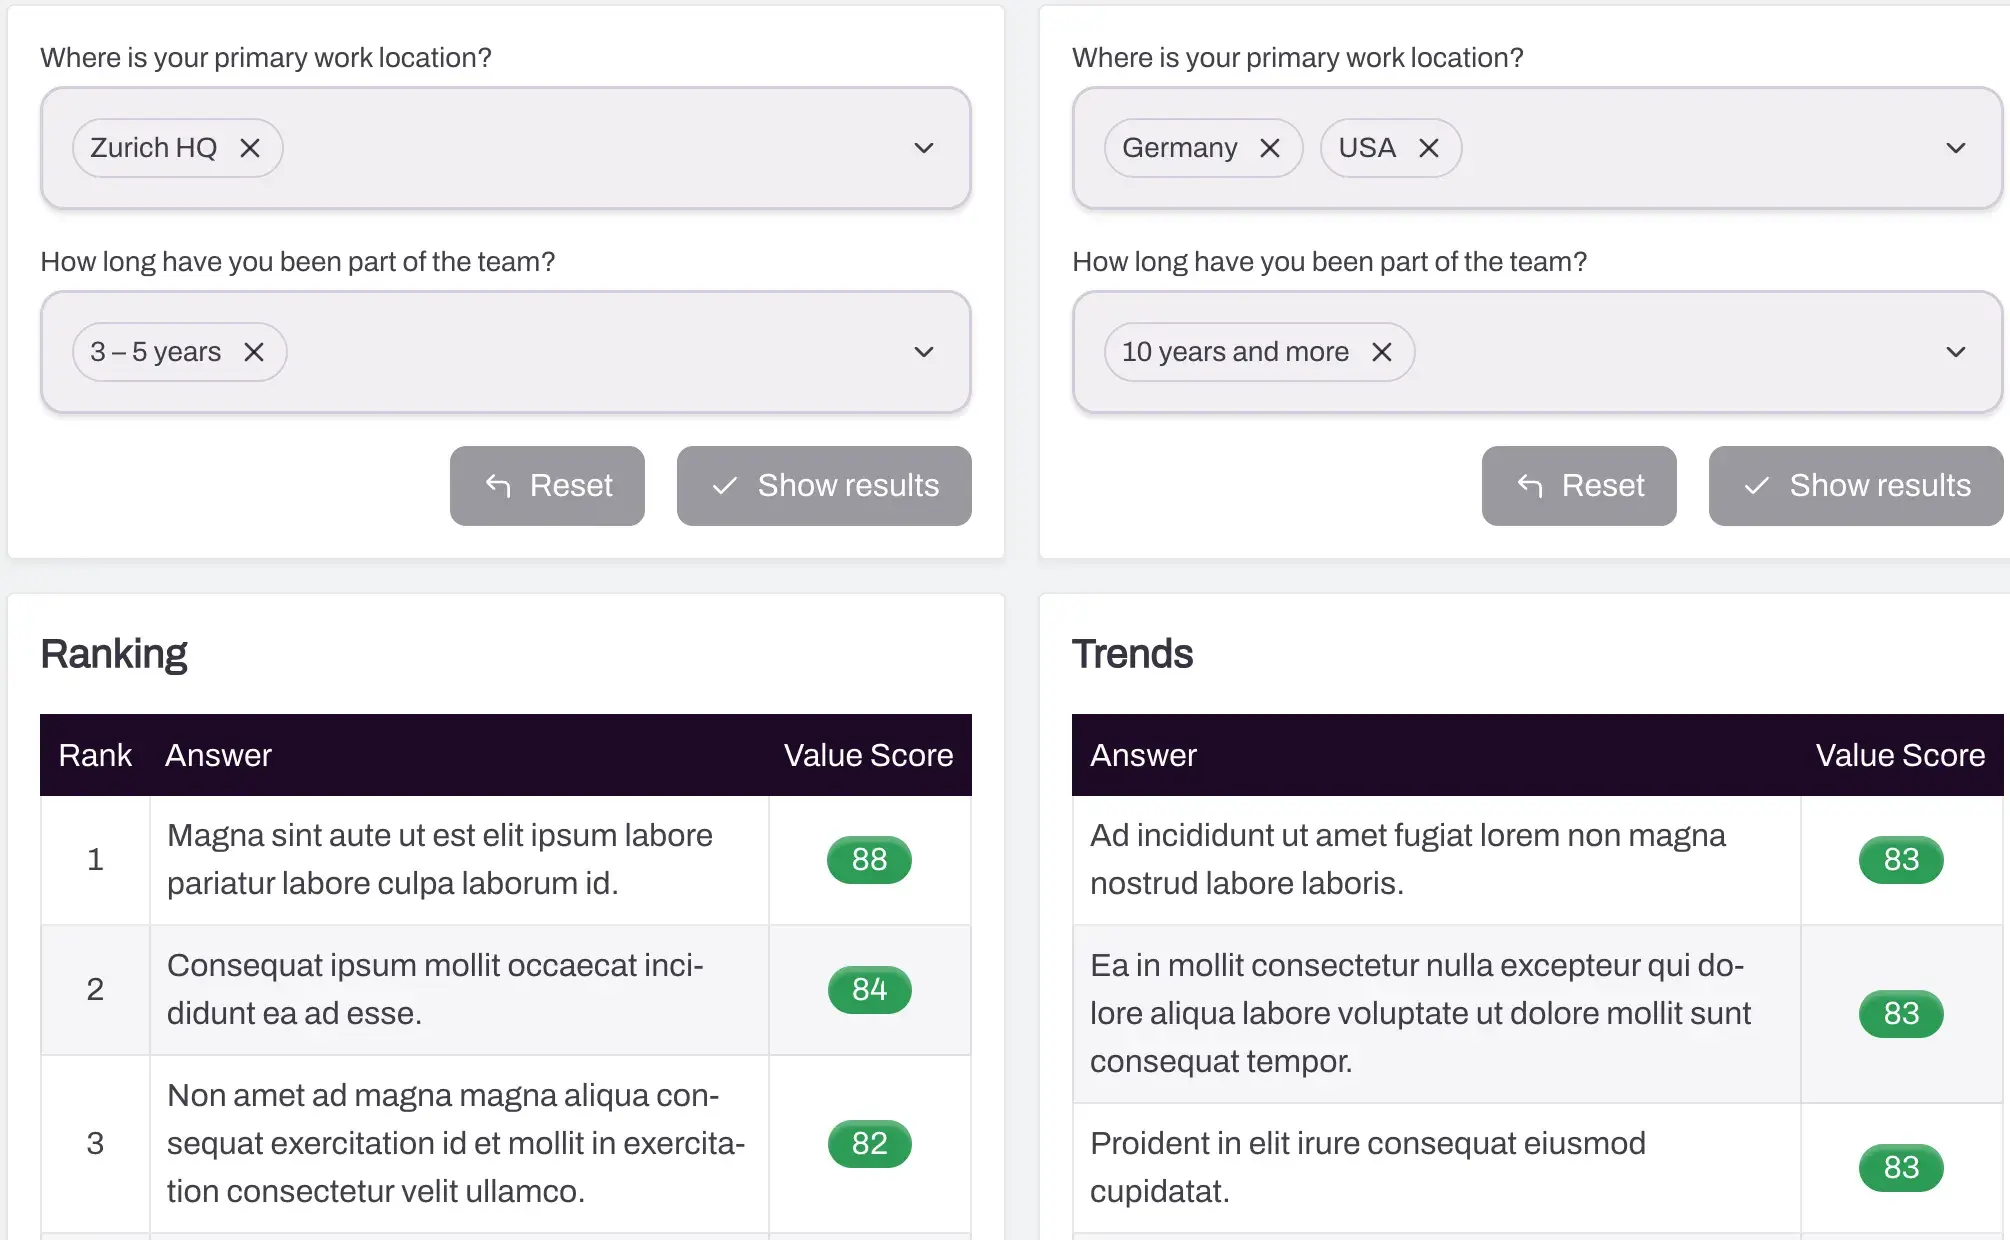Select the 'Proident in elit irure' trend answer
The height and width of the screenshot is (1240, 2010).
(x=1367, y=1167)
